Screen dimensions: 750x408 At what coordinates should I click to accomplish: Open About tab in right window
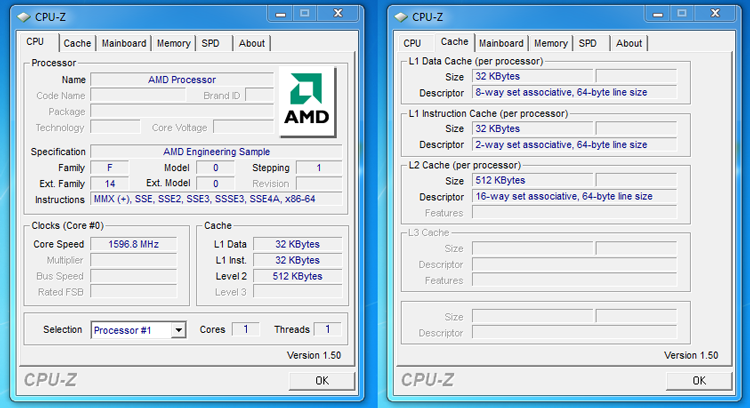pos(629,43)
